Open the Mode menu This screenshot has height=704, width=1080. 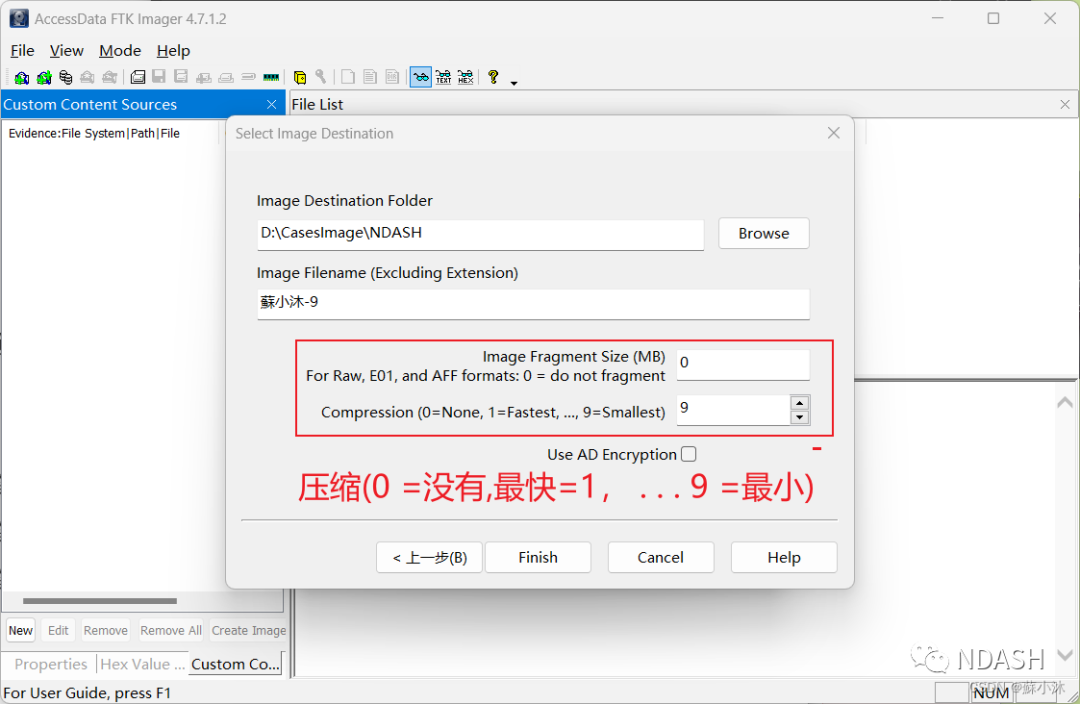click(x=120, y=51)
